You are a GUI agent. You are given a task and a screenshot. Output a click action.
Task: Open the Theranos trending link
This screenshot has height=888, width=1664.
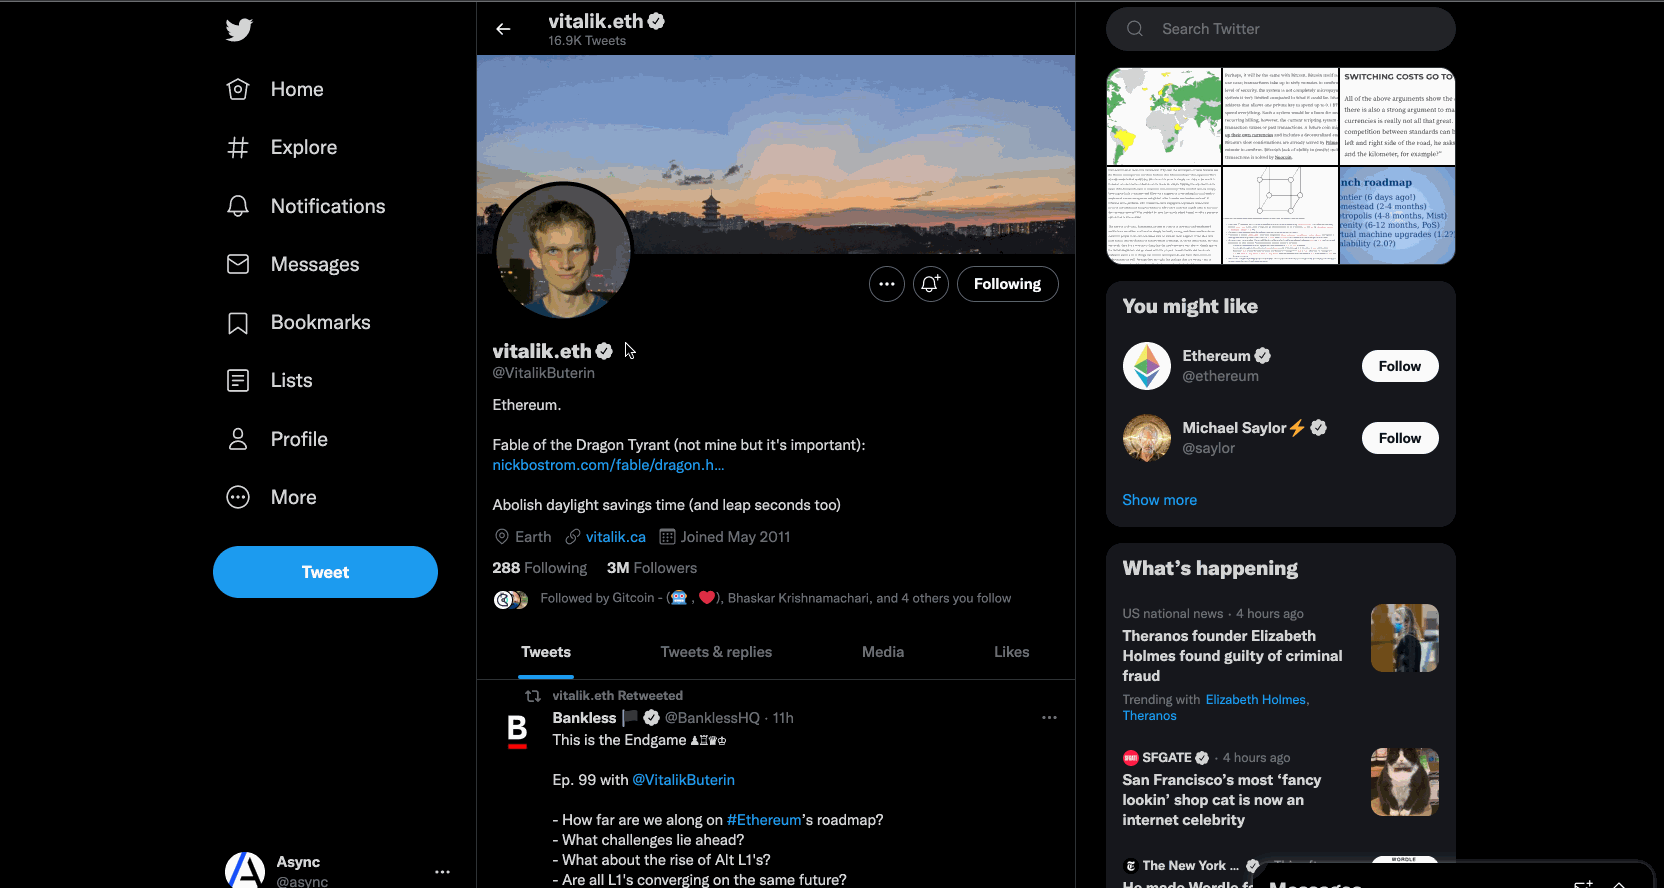pos(1150,716)
